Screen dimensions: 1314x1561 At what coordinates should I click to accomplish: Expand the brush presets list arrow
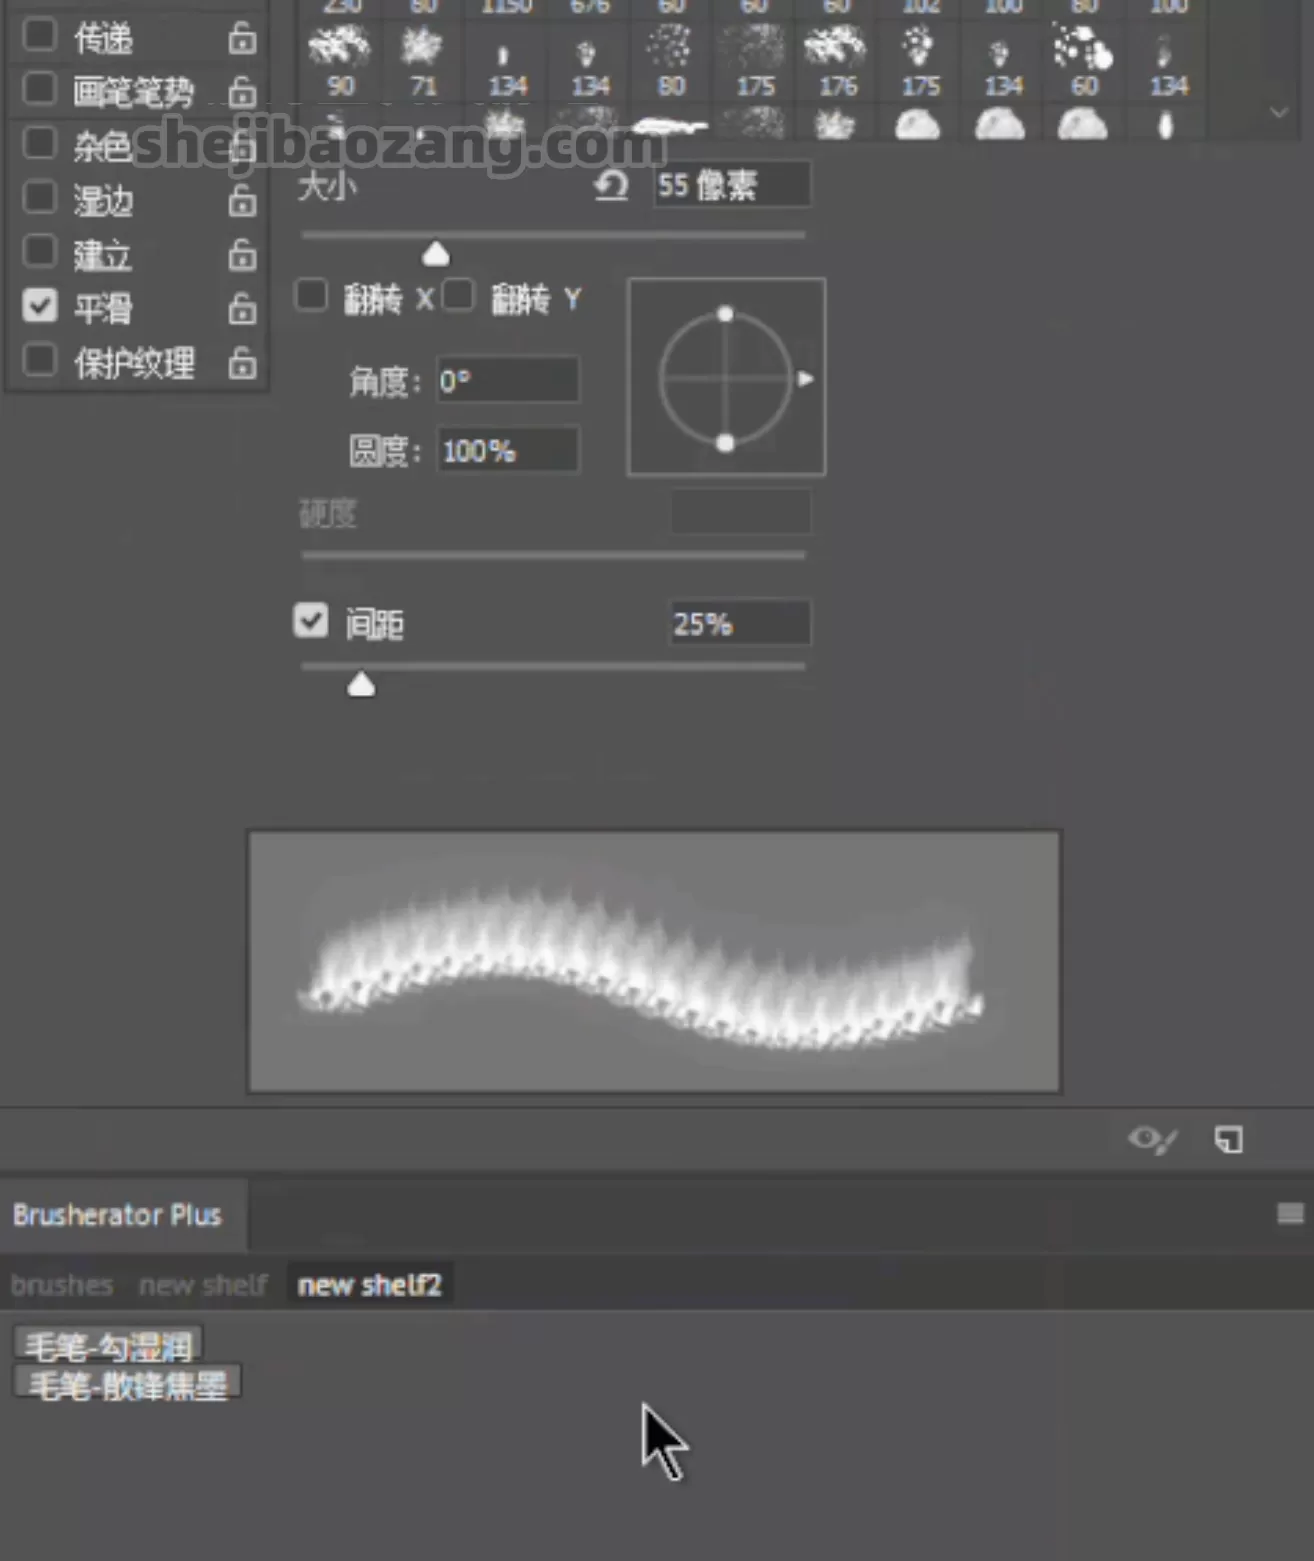coord(1279,113)
